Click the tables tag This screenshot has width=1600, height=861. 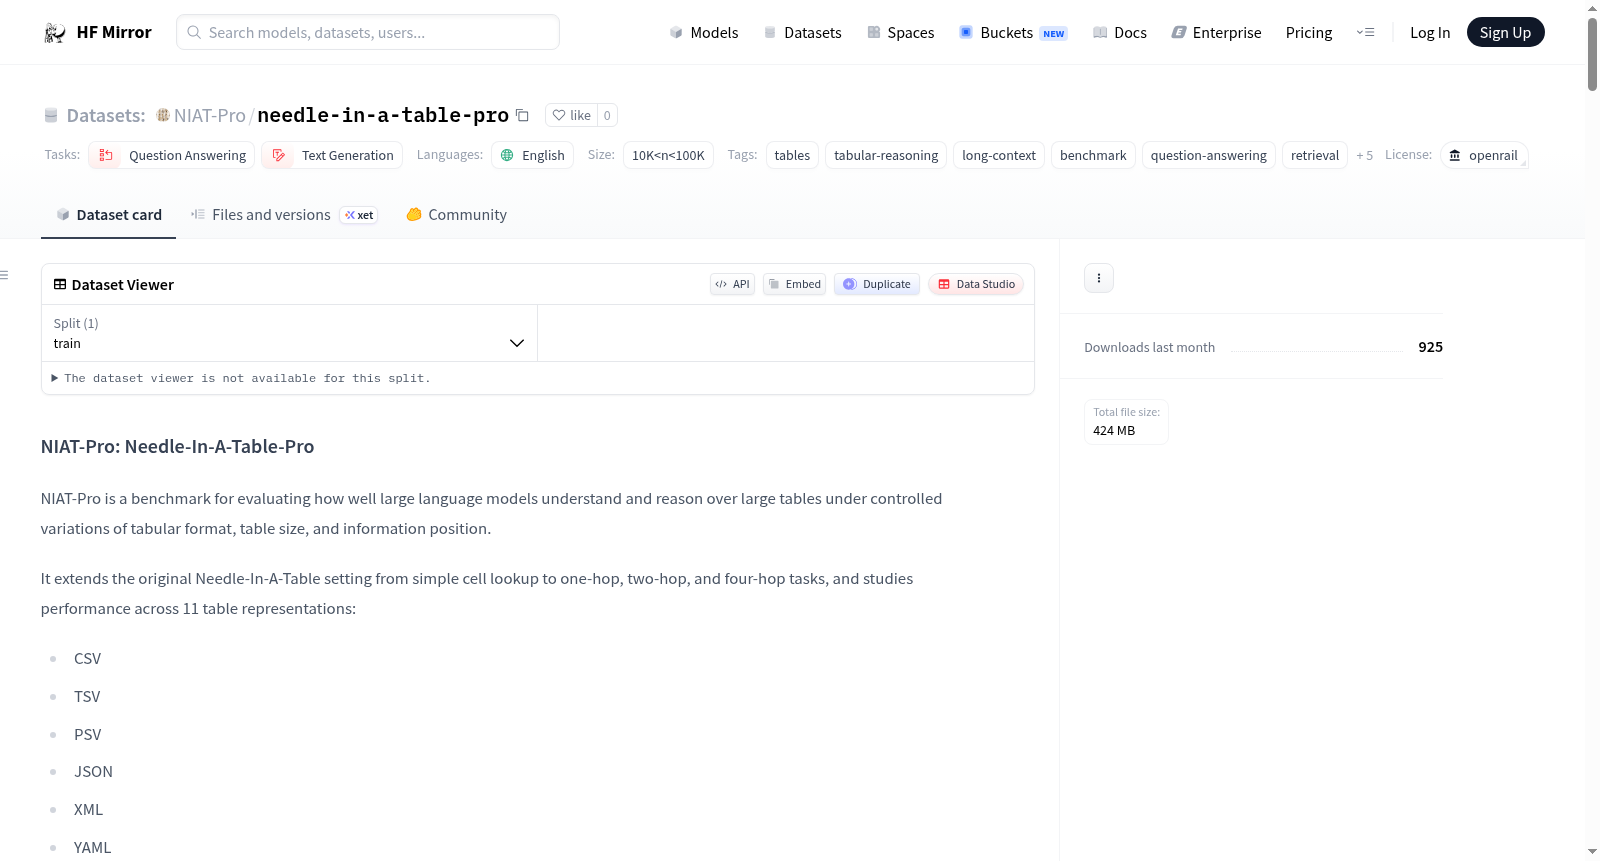(x=792, y=155)
